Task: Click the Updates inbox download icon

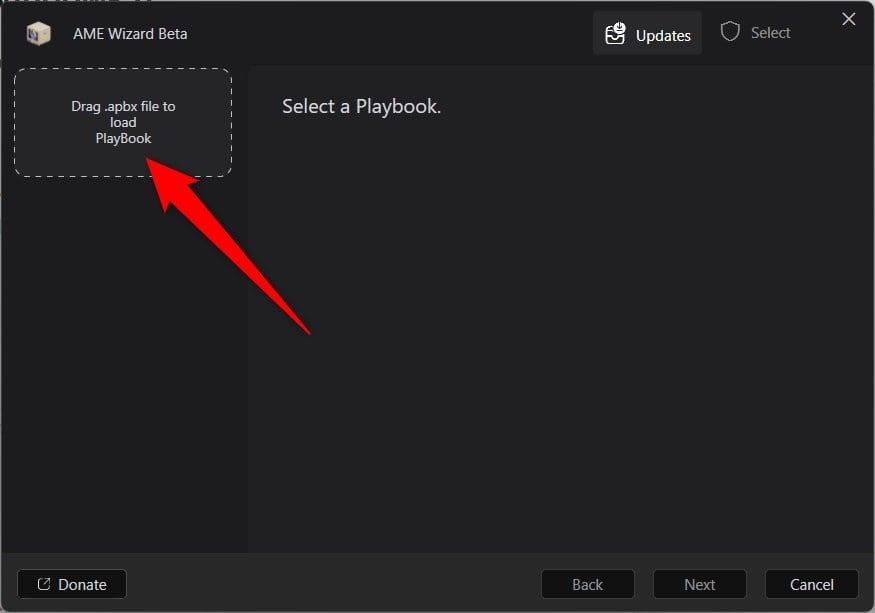Action: click(x=616, y=33)
